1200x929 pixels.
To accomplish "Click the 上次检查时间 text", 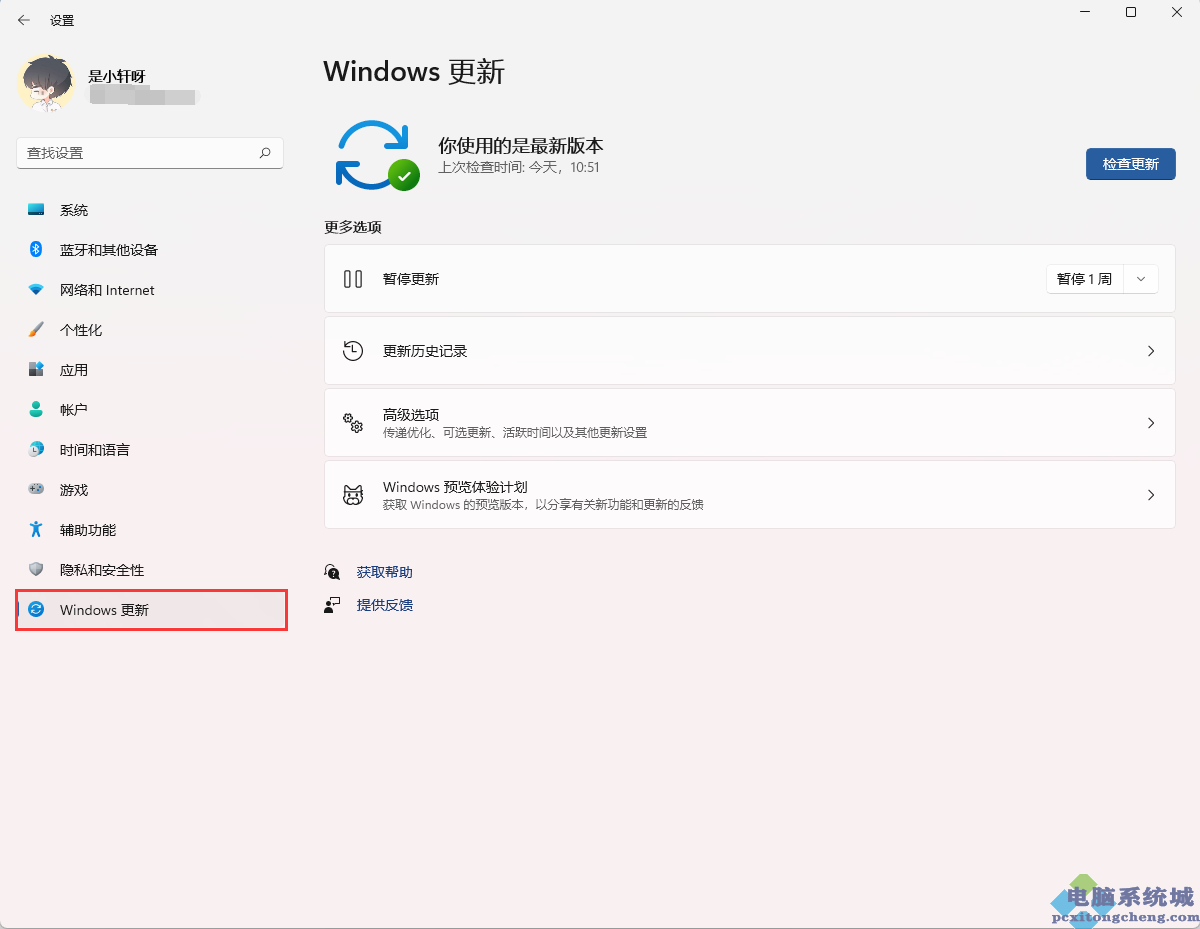I will point(519,168).
